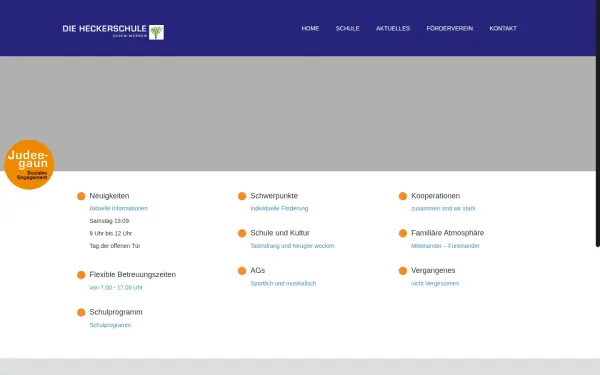
Task: Click the orange bullet beside Vergangenes
Action: click(x=403, y=271)
